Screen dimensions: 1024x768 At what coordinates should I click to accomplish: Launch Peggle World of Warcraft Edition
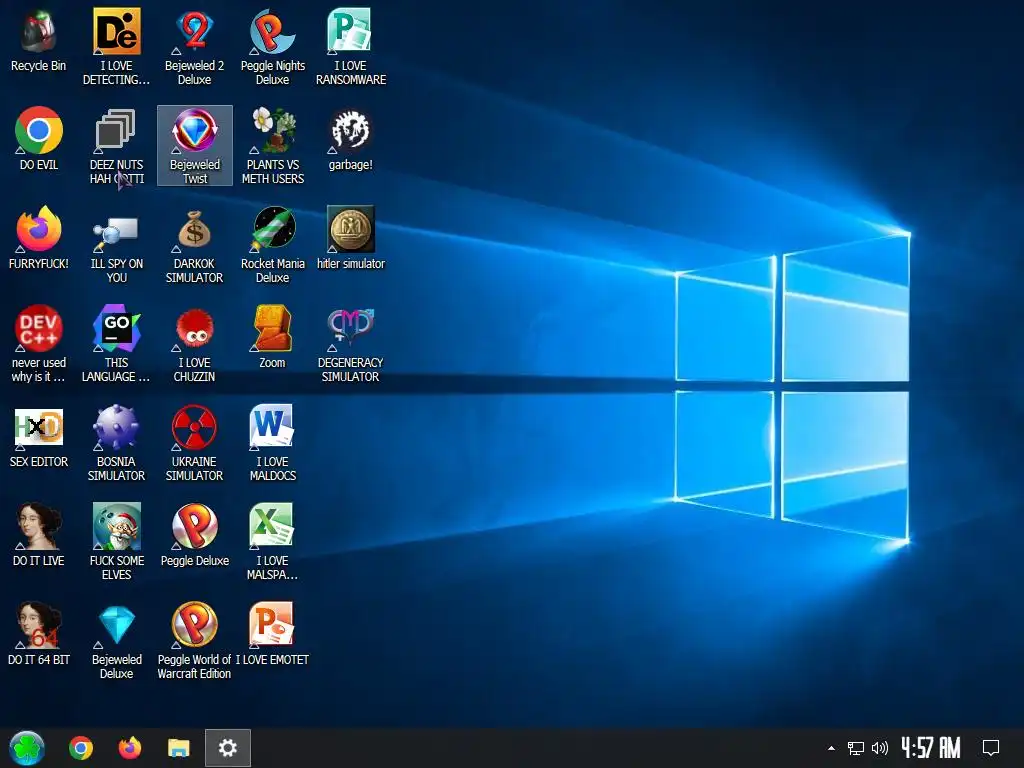(x=195, y=641)
